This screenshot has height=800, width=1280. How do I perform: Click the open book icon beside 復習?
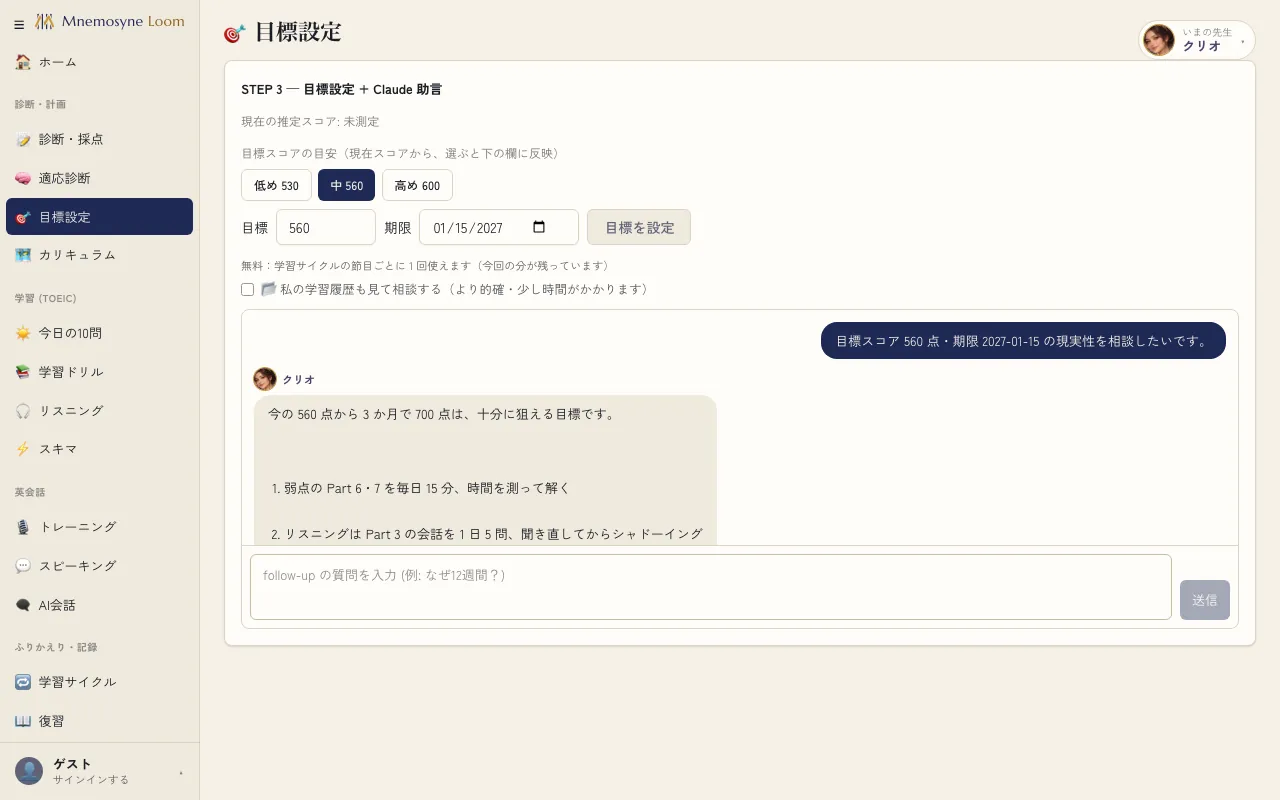pyautogui.click(x=23, y=721)
